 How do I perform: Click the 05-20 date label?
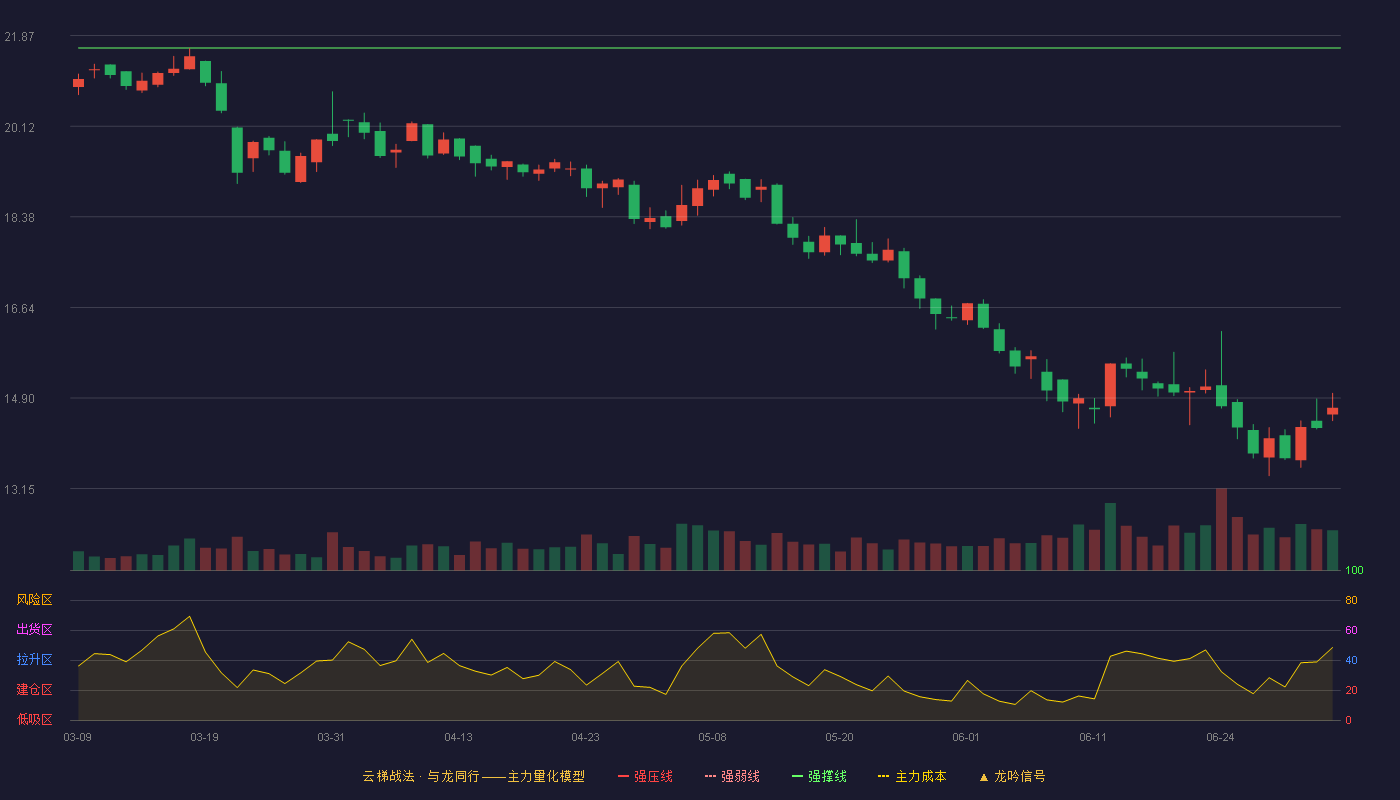(x=840, y=737)
